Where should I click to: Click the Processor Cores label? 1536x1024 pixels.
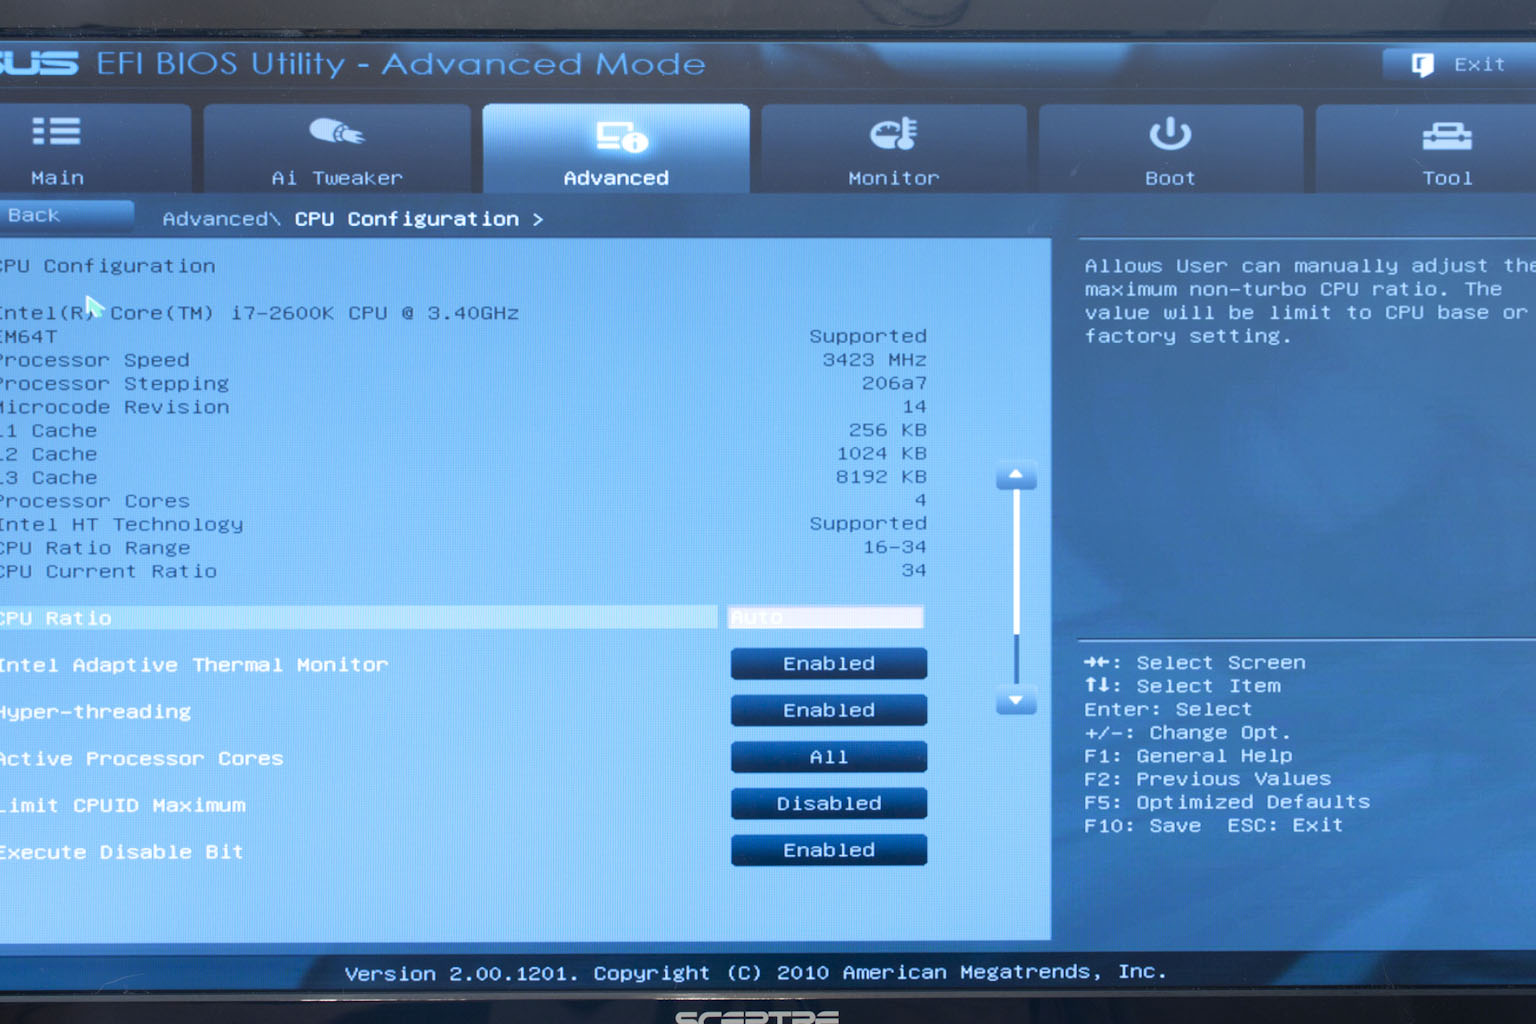pyautogui.click(x=94, y=501)
